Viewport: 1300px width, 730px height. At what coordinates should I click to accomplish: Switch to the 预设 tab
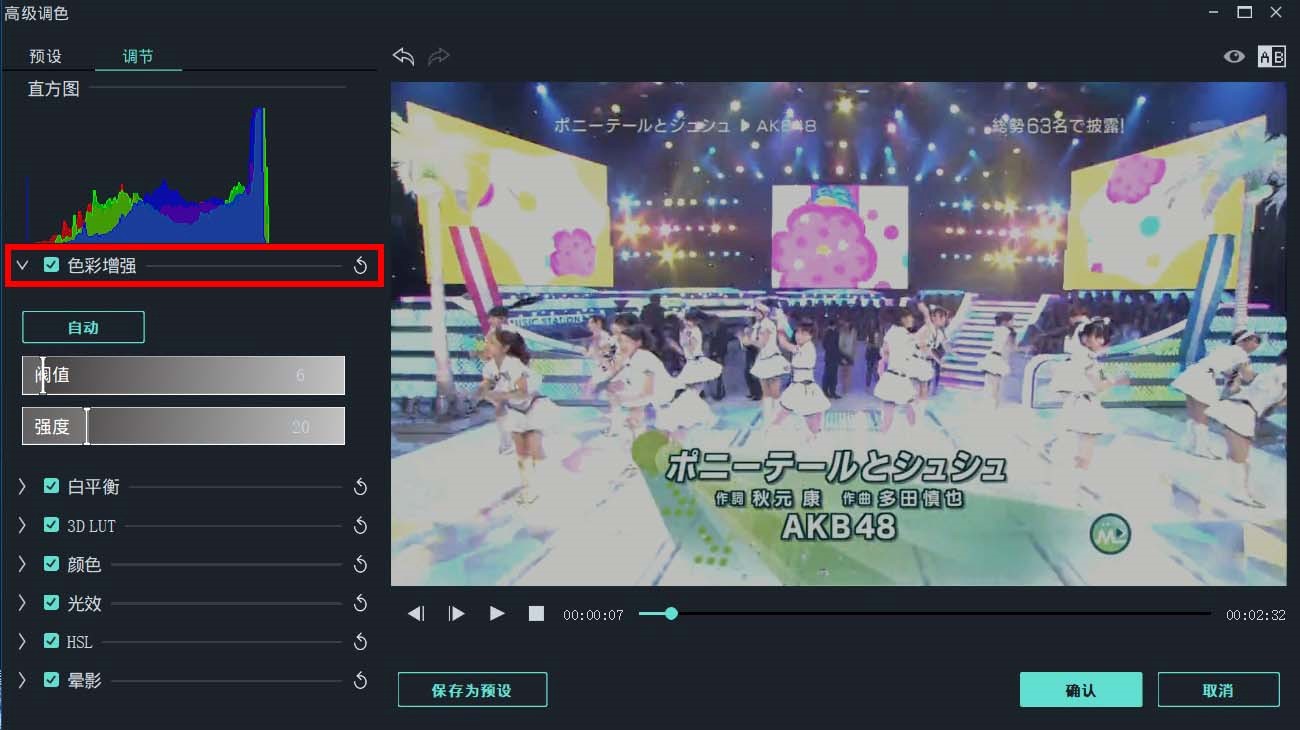(x=46, y=57)
